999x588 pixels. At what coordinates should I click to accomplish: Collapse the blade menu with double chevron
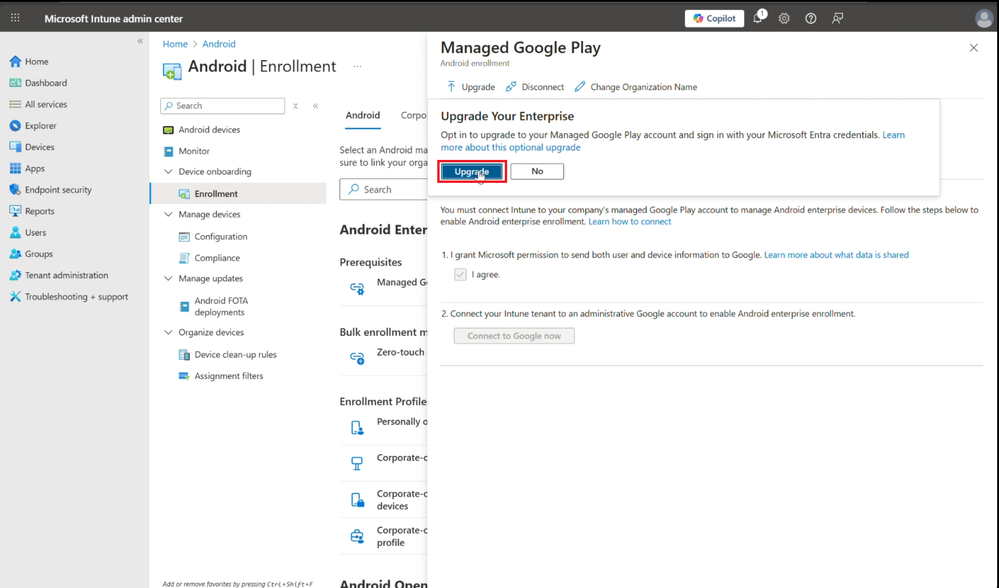pyautogui.click(x=315, y=106)
